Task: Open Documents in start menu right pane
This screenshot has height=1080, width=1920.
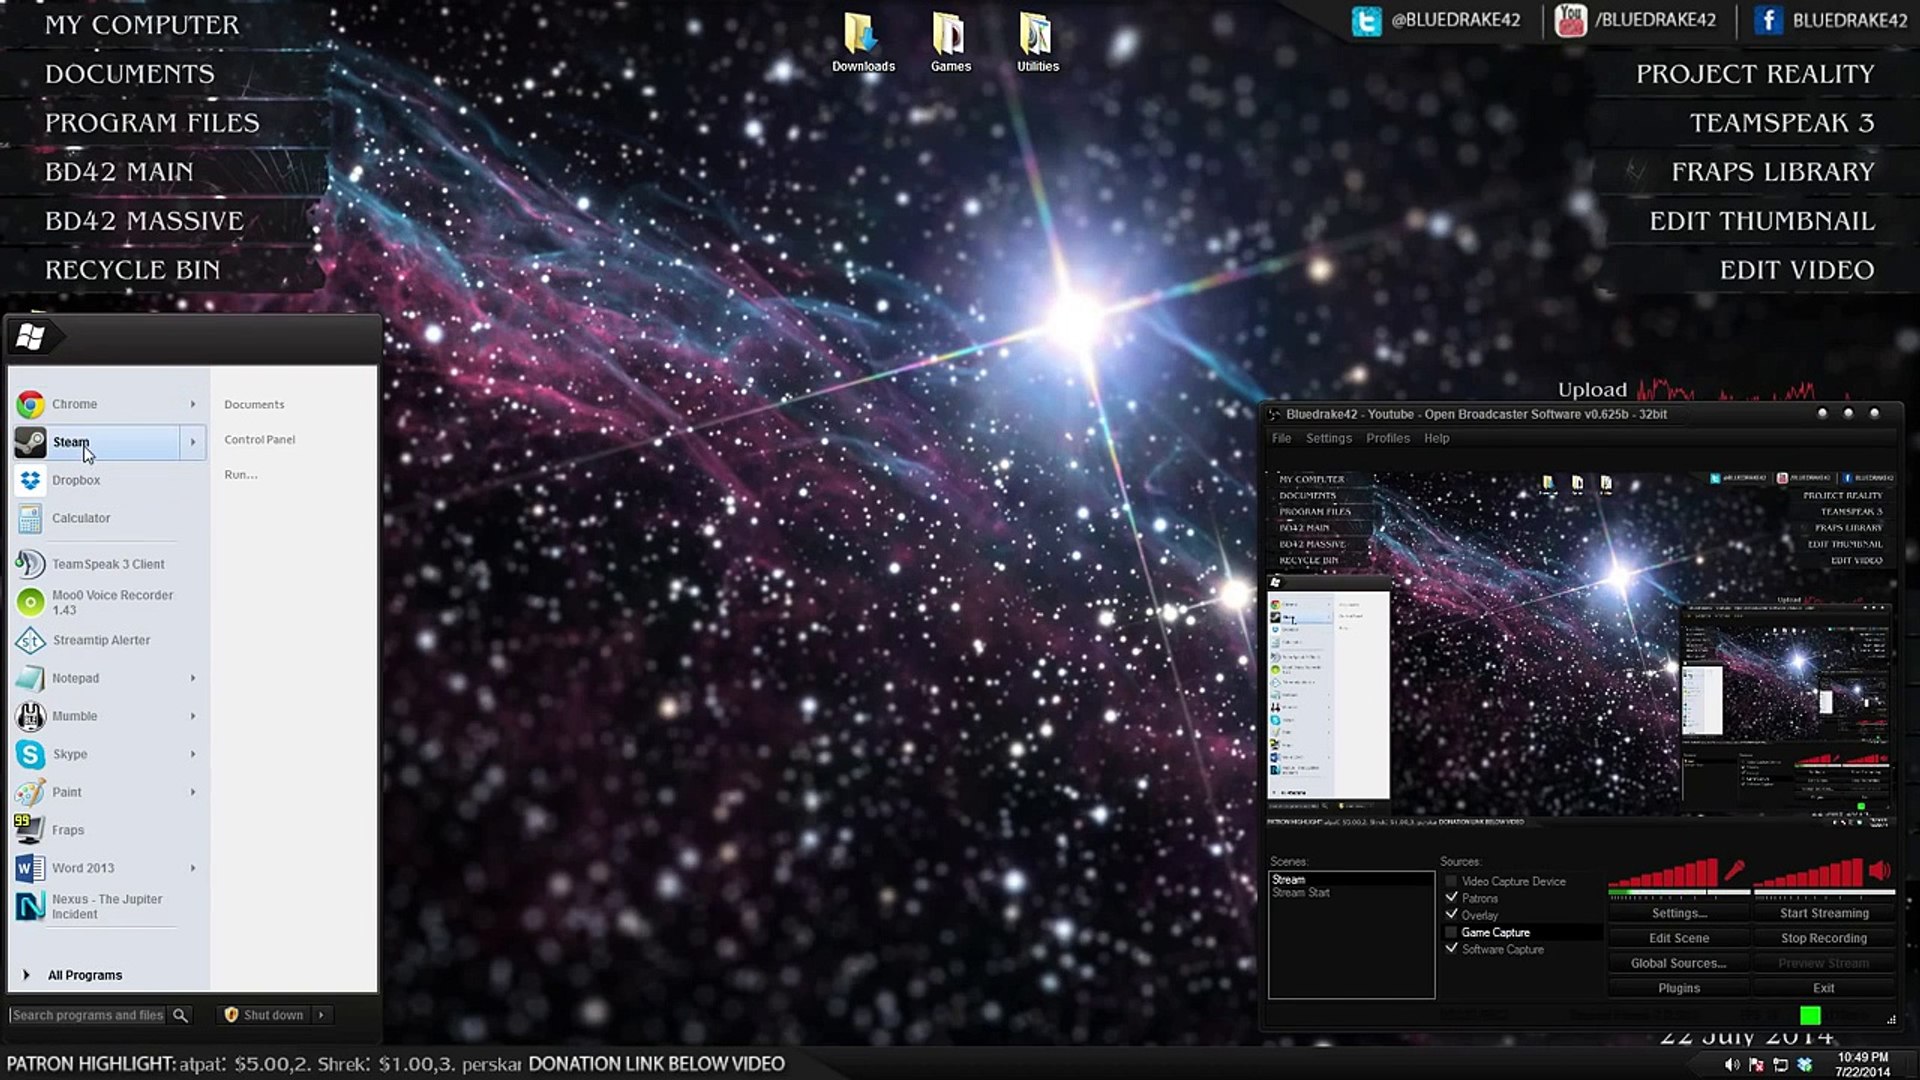Action: point(254,404)
